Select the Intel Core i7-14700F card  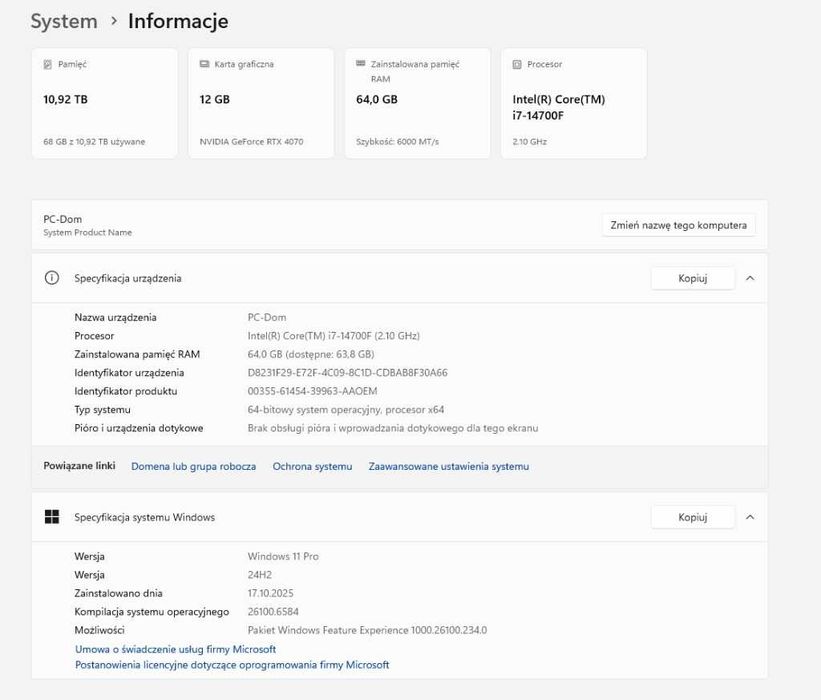573,103
